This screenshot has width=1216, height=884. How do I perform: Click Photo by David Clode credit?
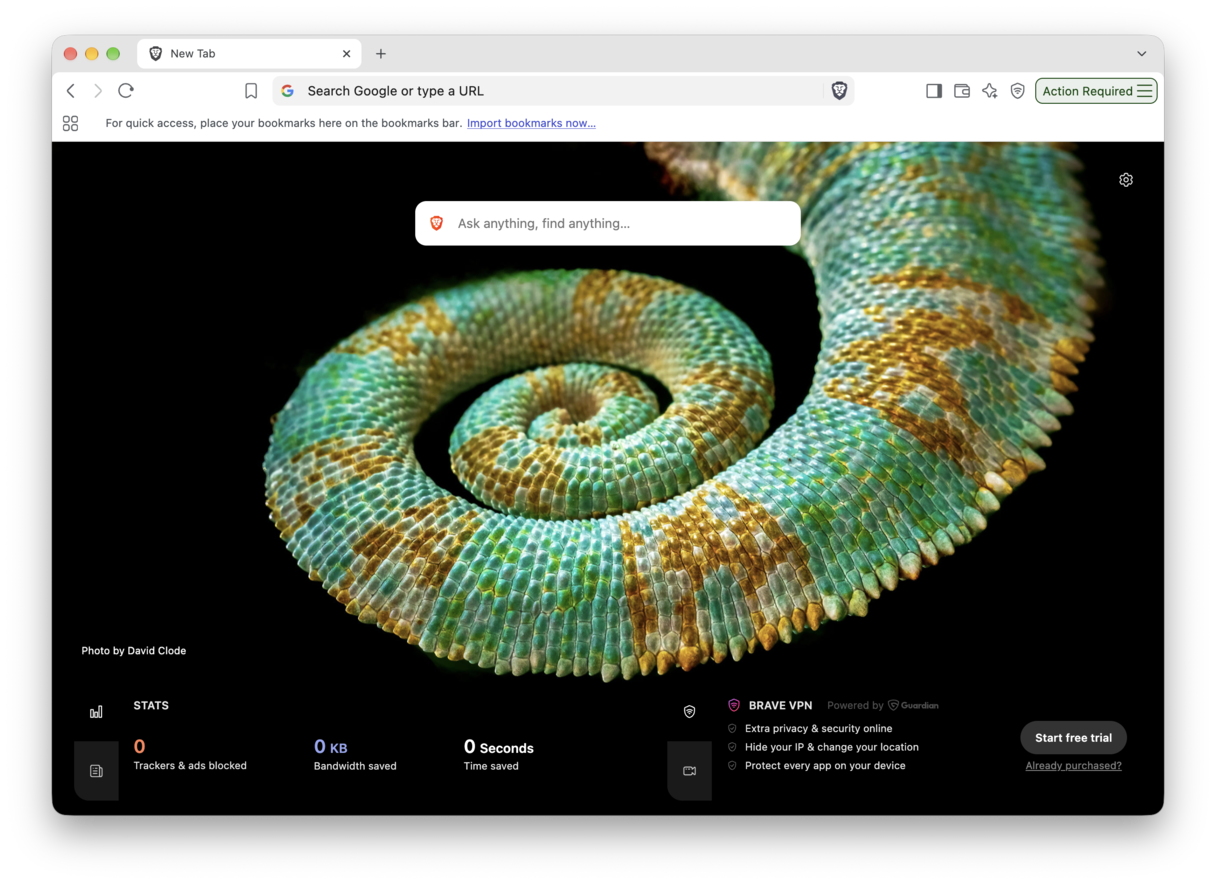click(x=134, y=651)
